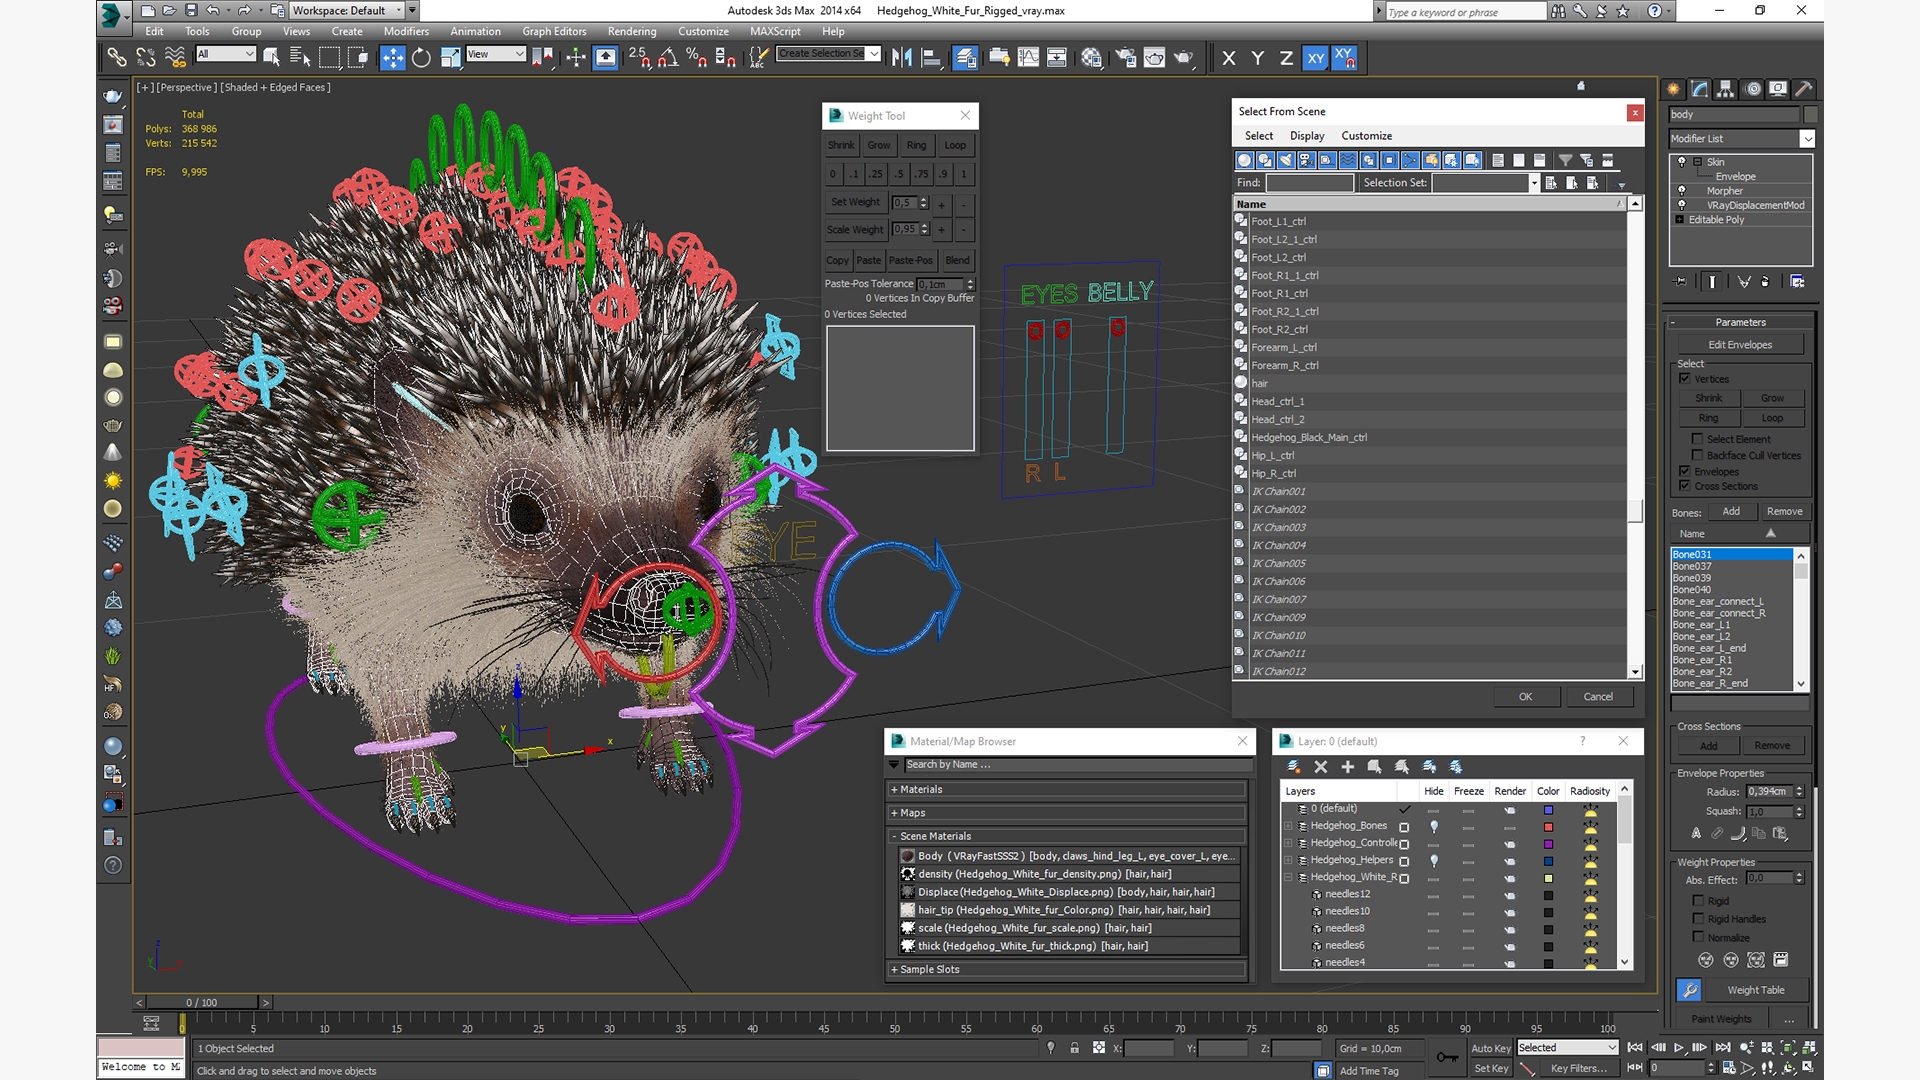Toggle the Cross Sections checkbox

tap(1685, 486)
